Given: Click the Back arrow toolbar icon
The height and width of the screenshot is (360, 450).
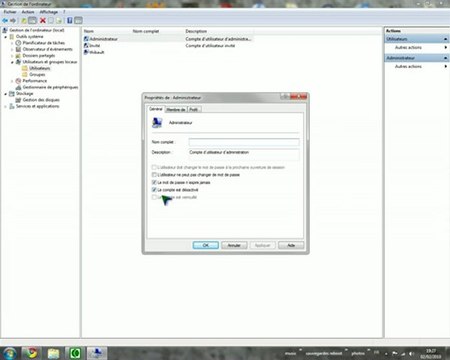Looking at the screenshot, I should (x=5, y=21).
